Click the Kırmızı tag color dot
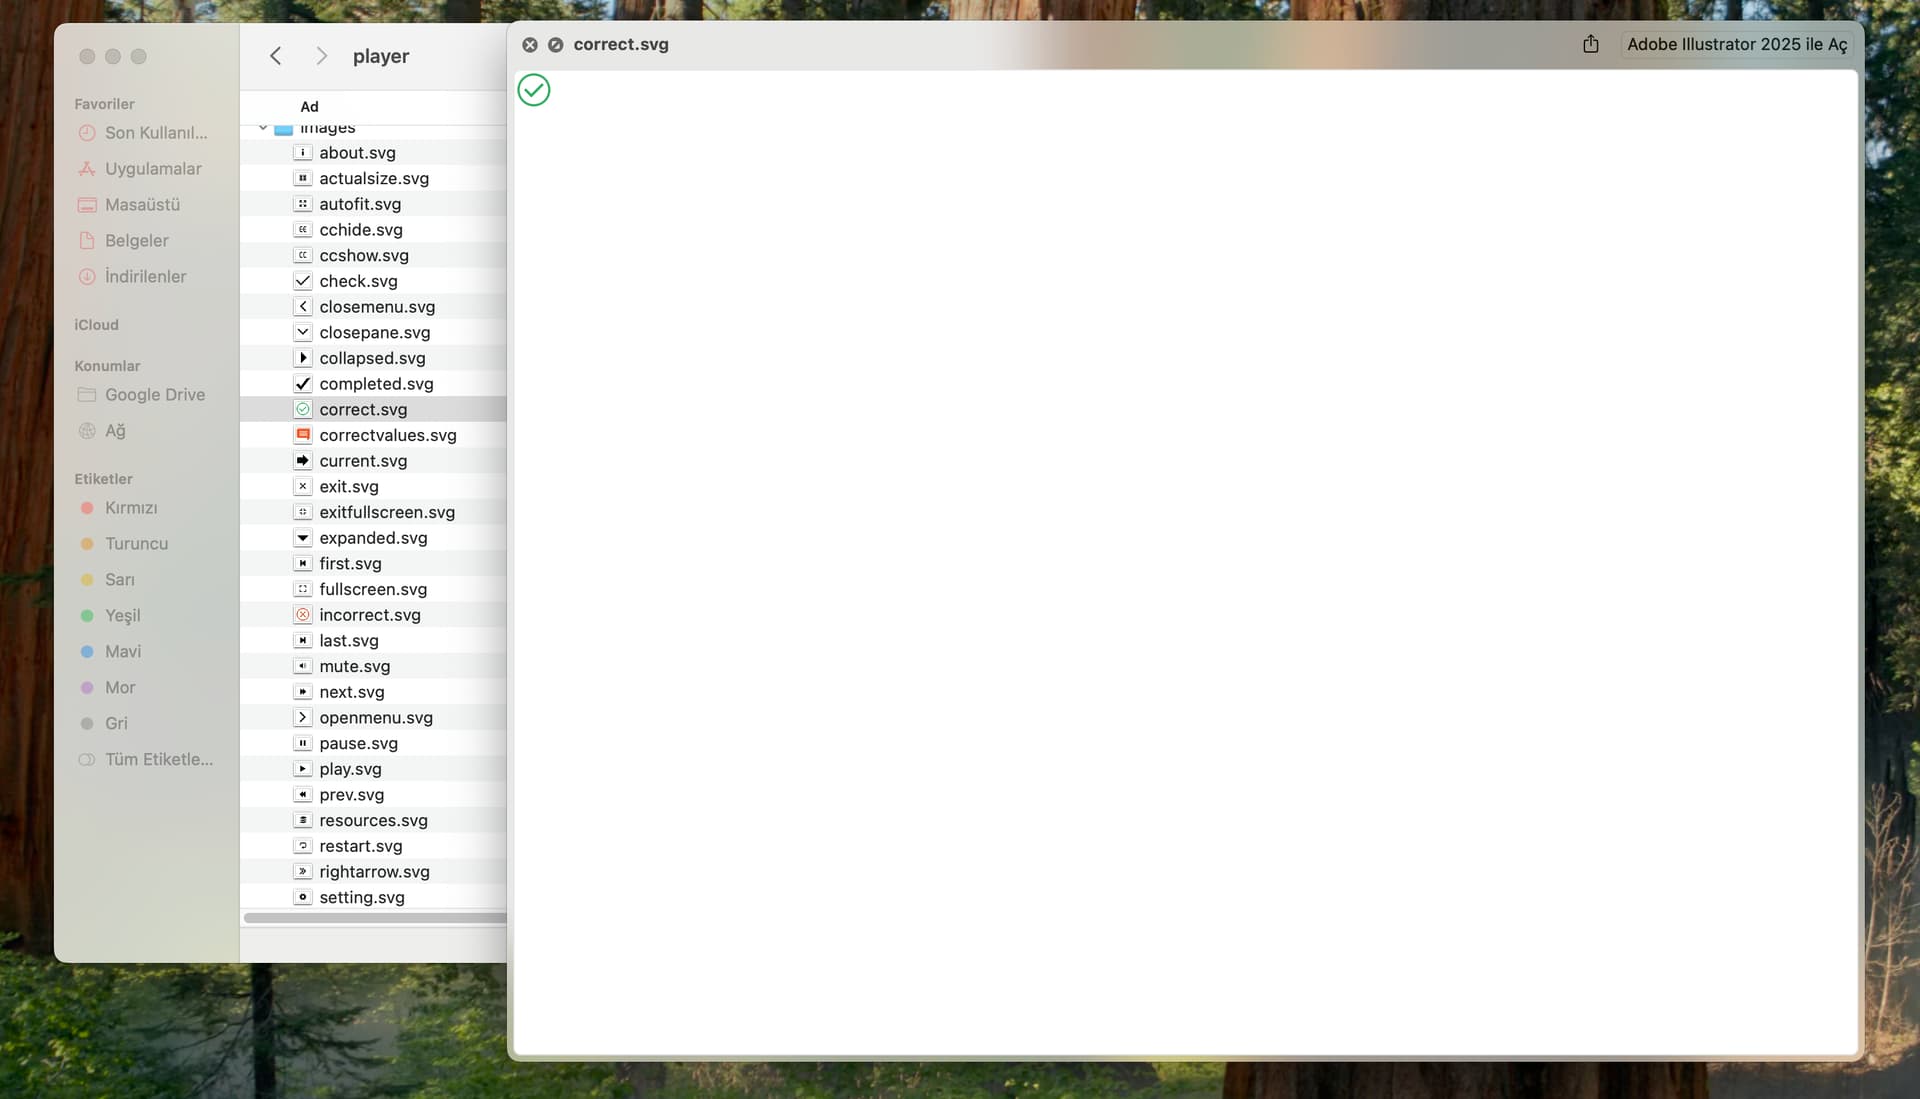 (x=87, y=508)
